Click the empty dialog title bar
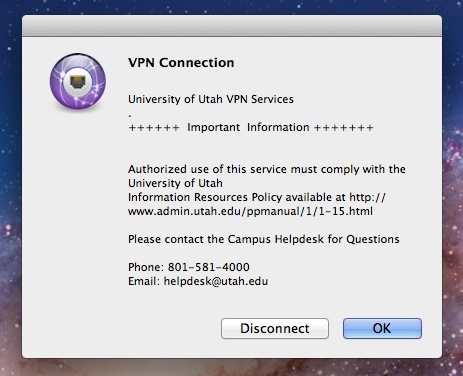Image resolution: width=463 pixels, height=376 pixels. pyautogui.click(x=232, y=26)
